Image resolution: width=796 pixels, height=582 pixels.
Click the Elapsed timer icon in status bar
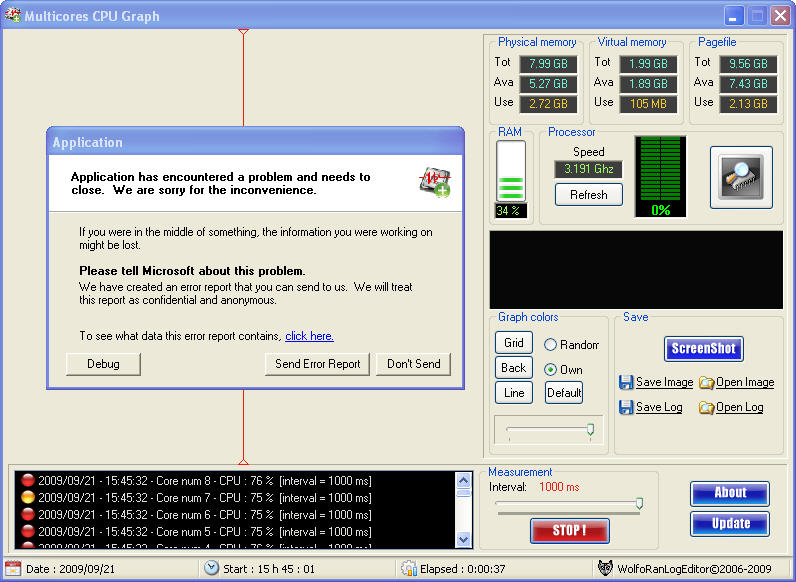pyautogui.click(x=409, y=568)
